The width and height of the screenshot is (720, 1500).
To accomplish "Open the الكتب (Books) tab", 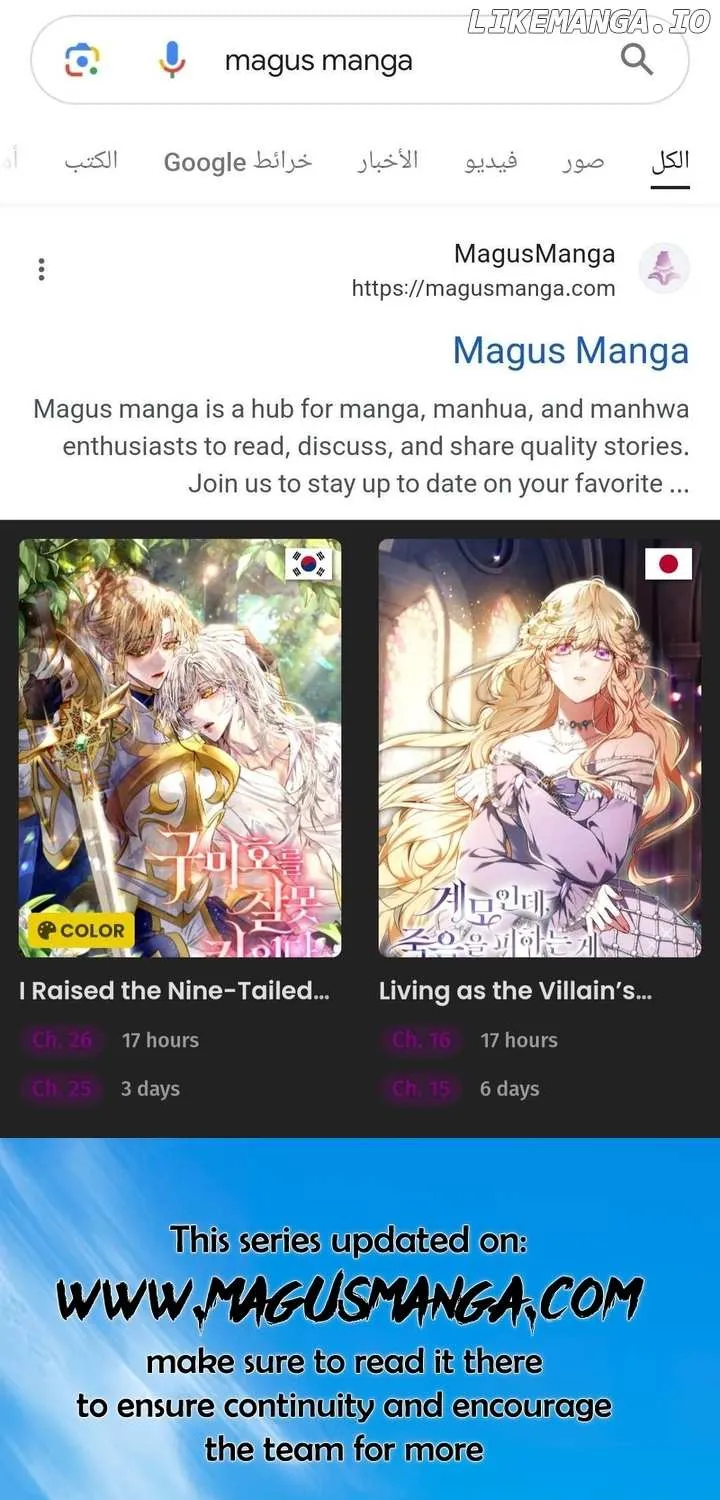I will tap(91, 162).
